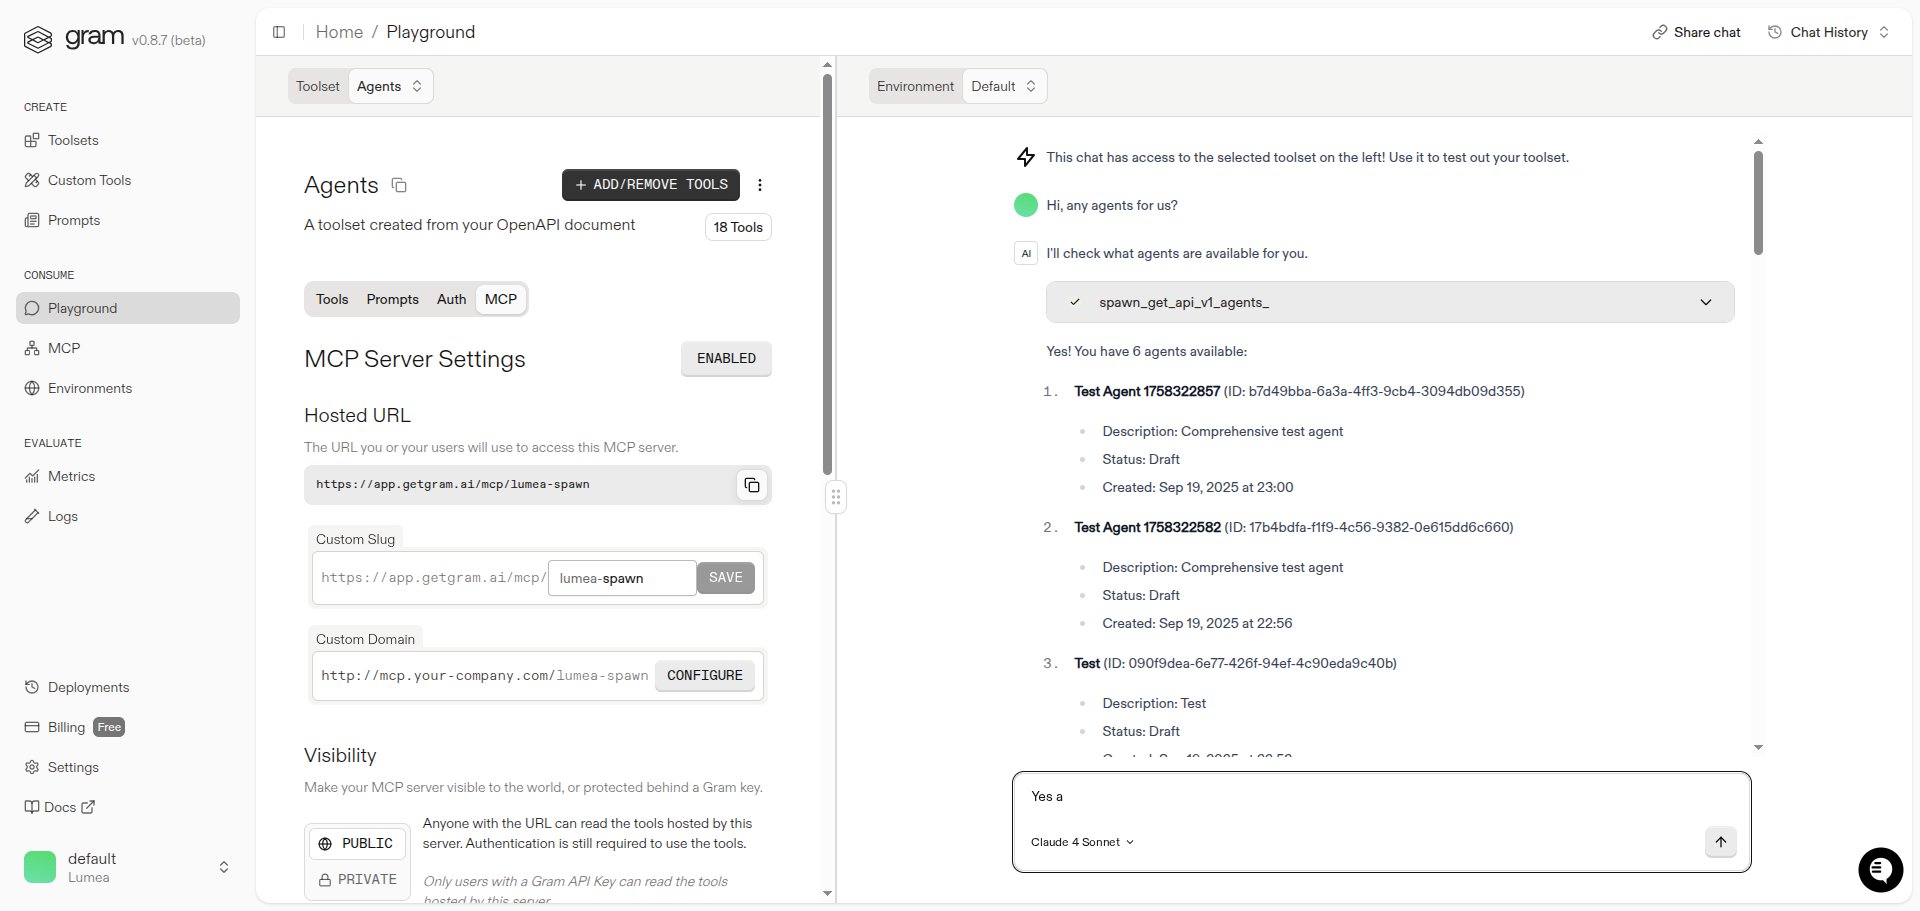Open the Chat History dropdown
Image resolution: width=1920 pixels, height=911 pixels.
(1829, 32)
